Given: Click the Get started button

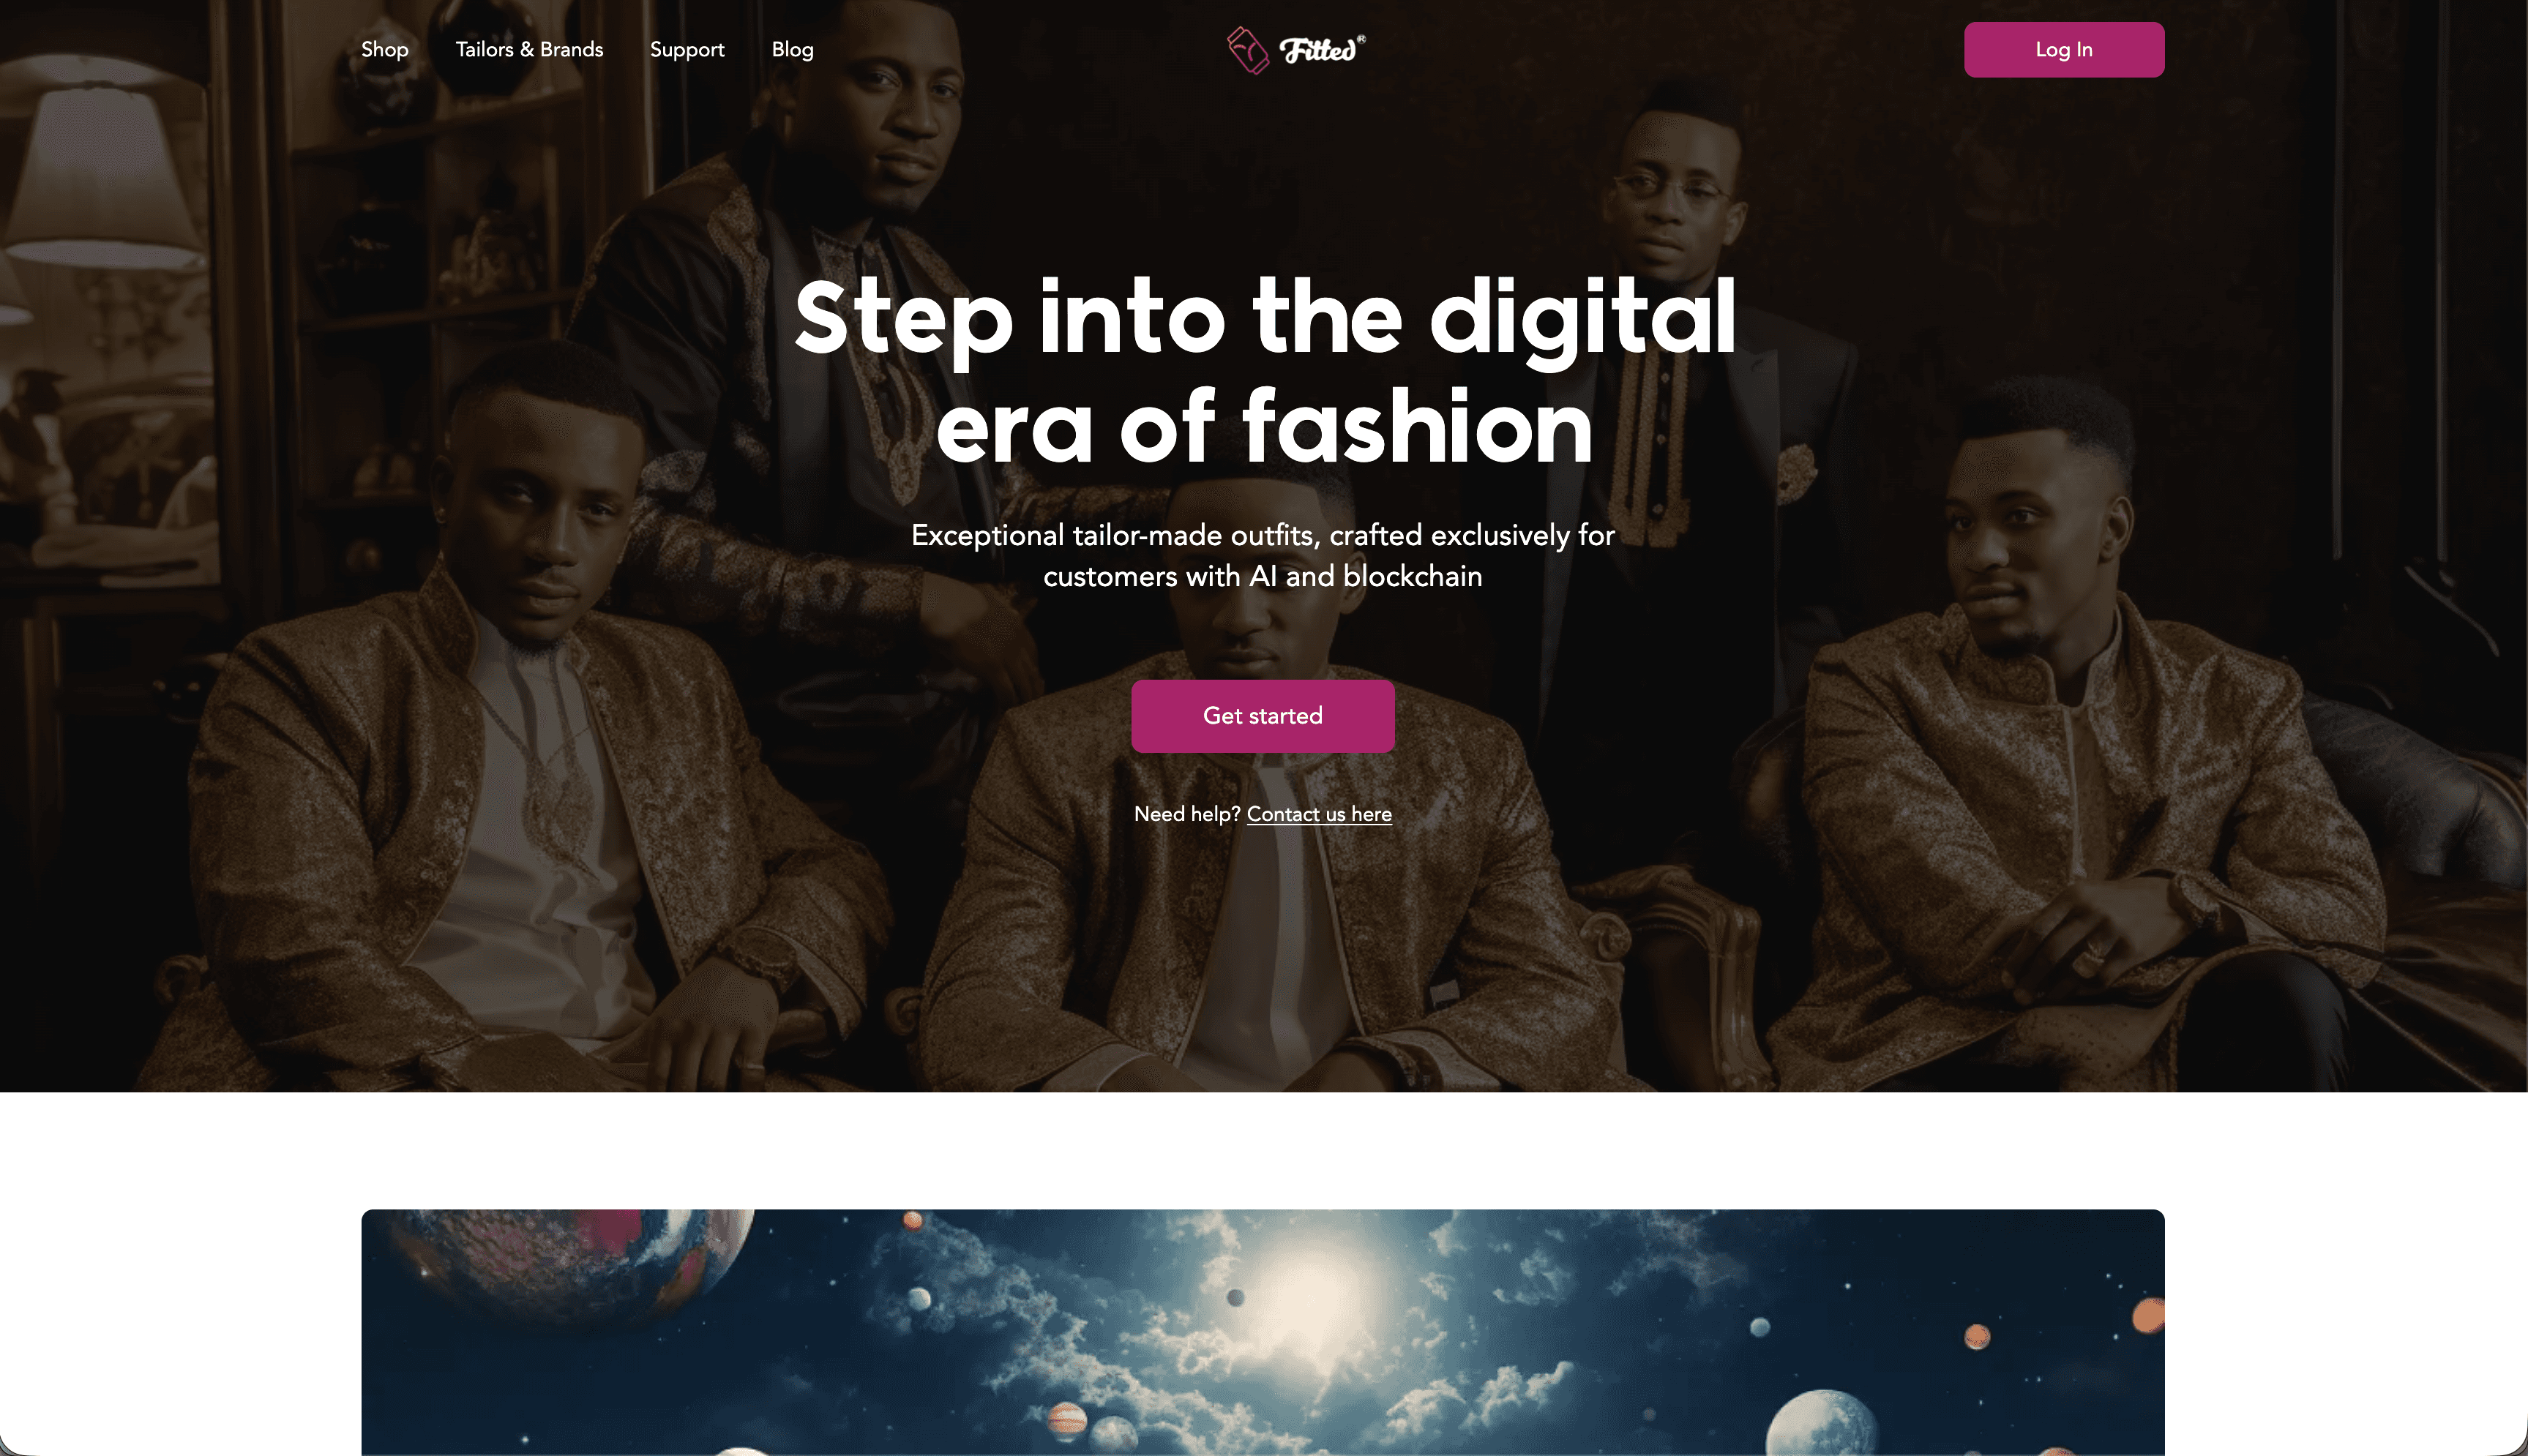Looking at the screenshot, I should click(1263, 716).
